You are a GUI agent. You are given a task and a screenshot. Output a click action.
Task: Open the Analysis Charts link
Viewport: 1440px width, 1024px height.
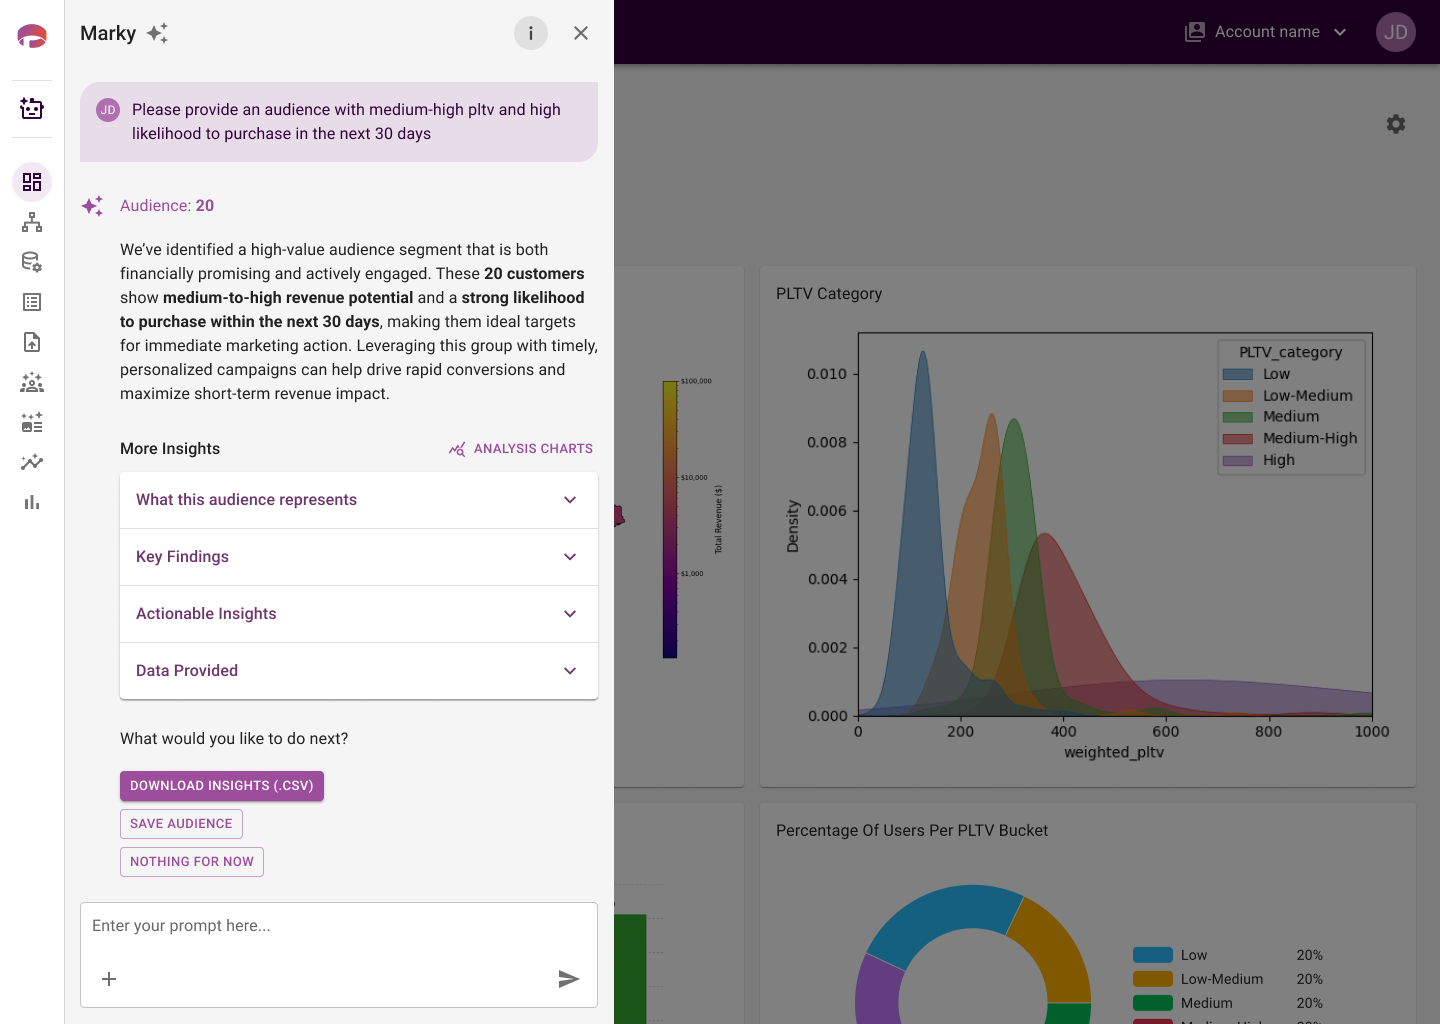(521, 449)
